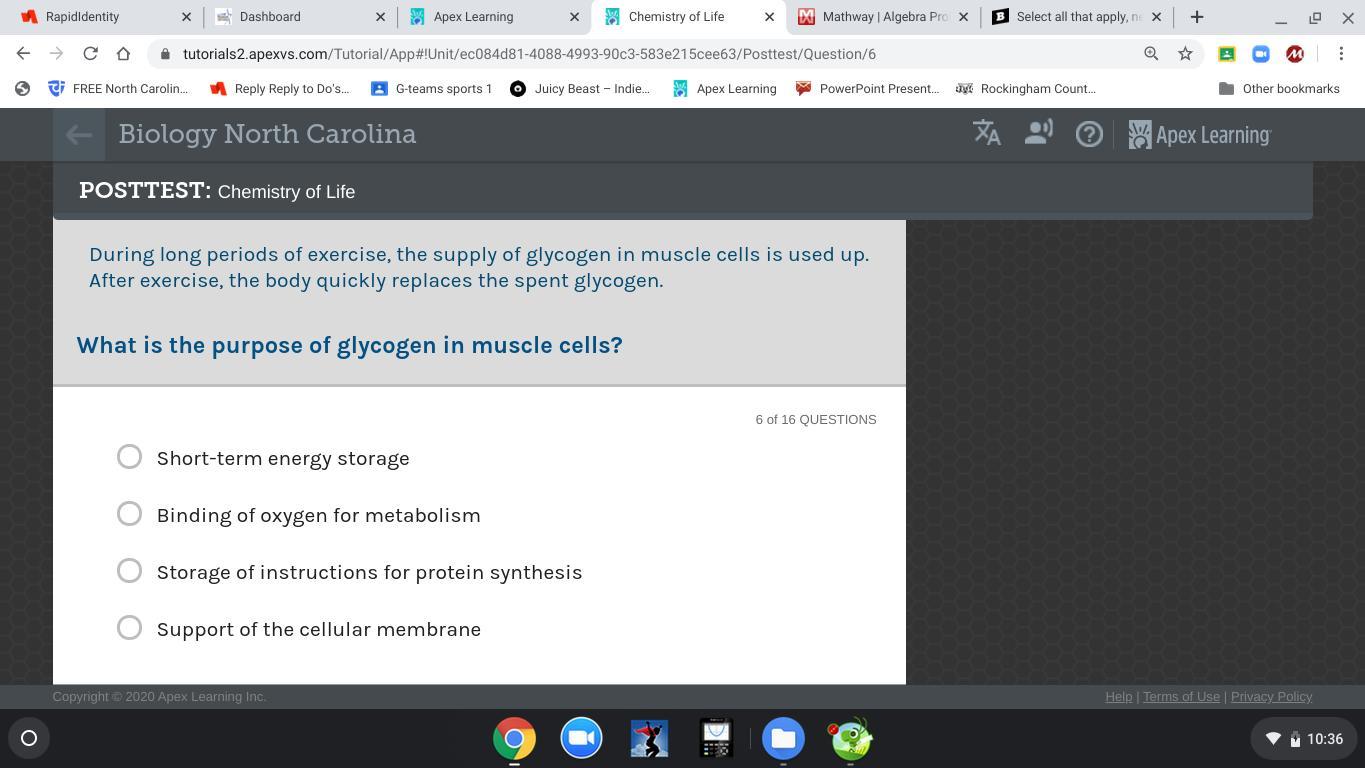
Task: Open the Help link in footer
Action: (x=1118, y=697)
